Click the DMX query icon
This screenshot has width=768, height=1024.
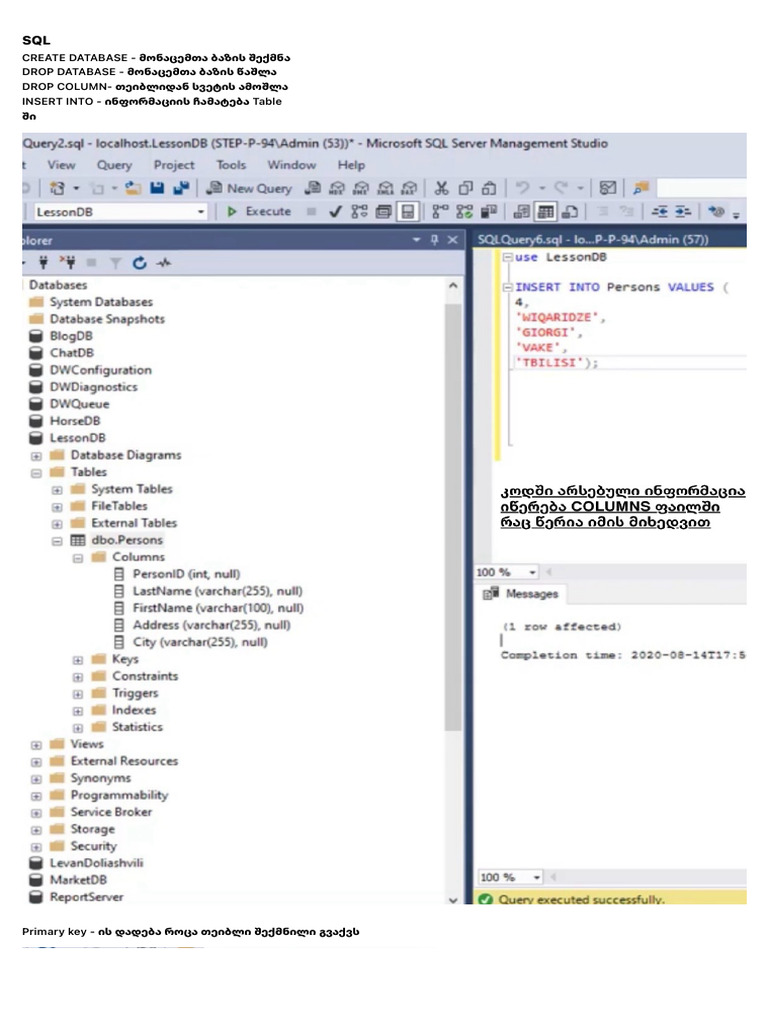click(x=360, y=189)
